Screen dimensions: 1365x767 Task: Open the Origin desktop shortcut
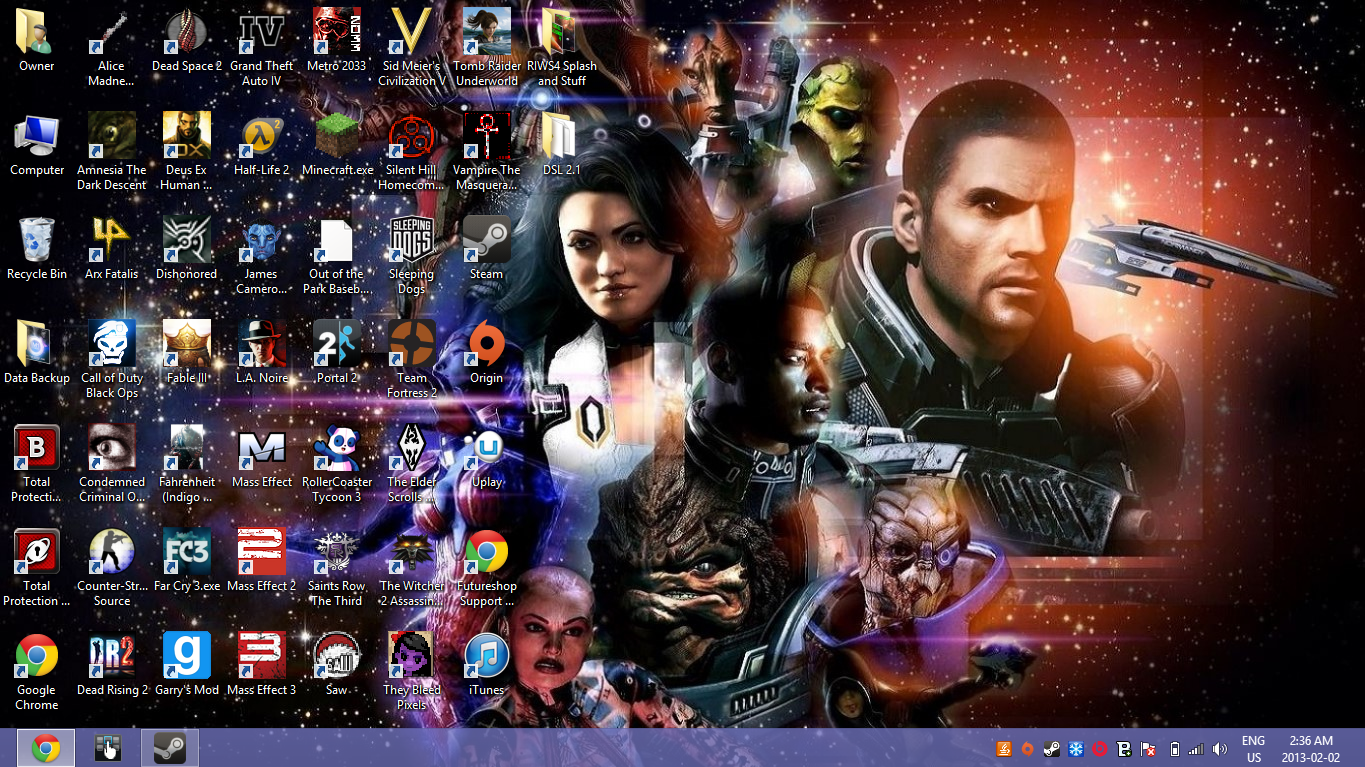[487, 354]
